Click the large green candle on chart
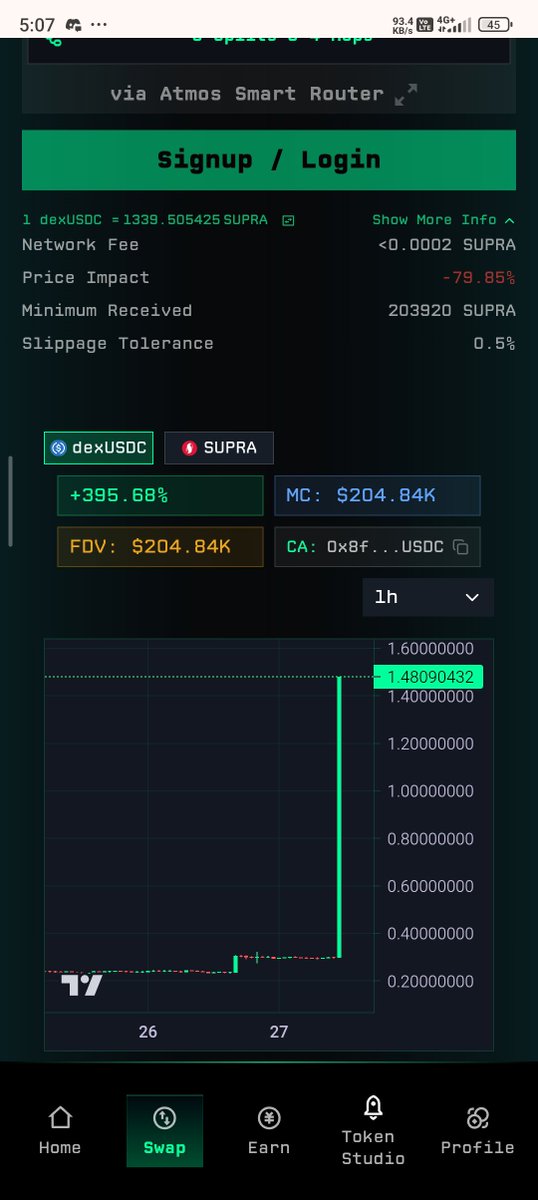This screenshot has height=1200, width=538. (340, 817)
